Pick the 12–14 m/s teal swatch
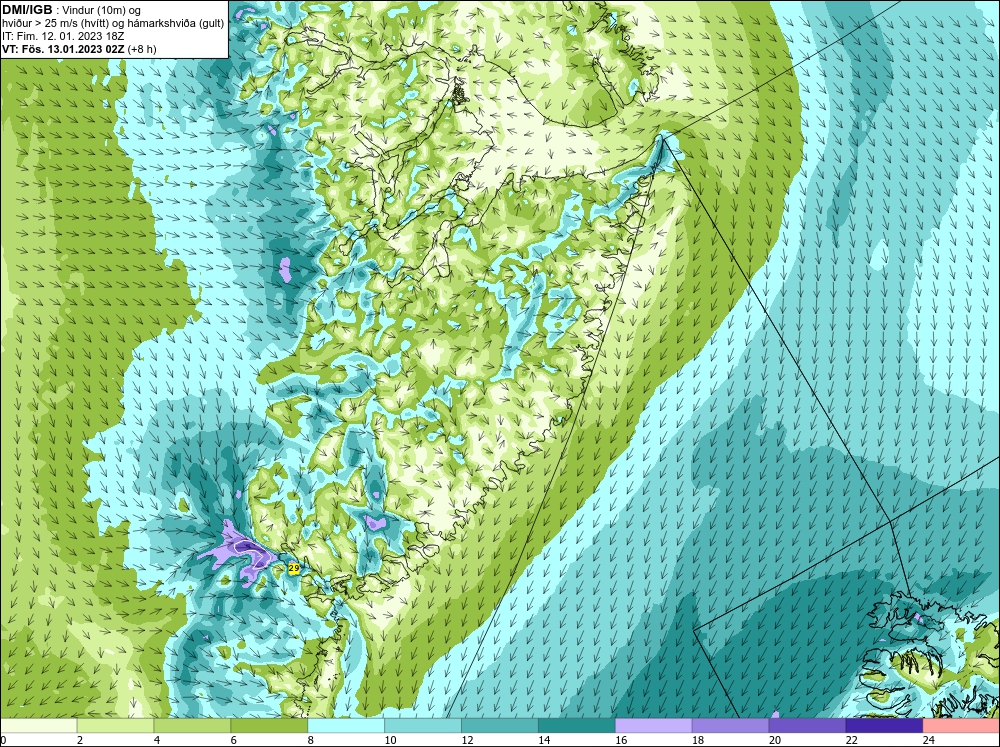1000x747 pixels. coord(499,726)
